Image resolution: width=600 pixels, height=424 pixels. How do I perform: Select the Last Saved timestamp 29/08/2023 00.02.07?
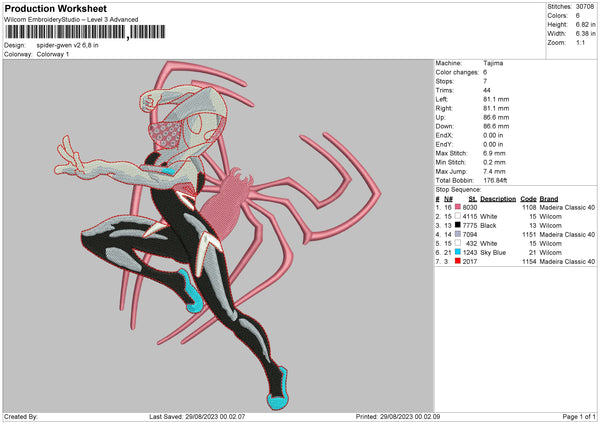(x=215, y=416)
